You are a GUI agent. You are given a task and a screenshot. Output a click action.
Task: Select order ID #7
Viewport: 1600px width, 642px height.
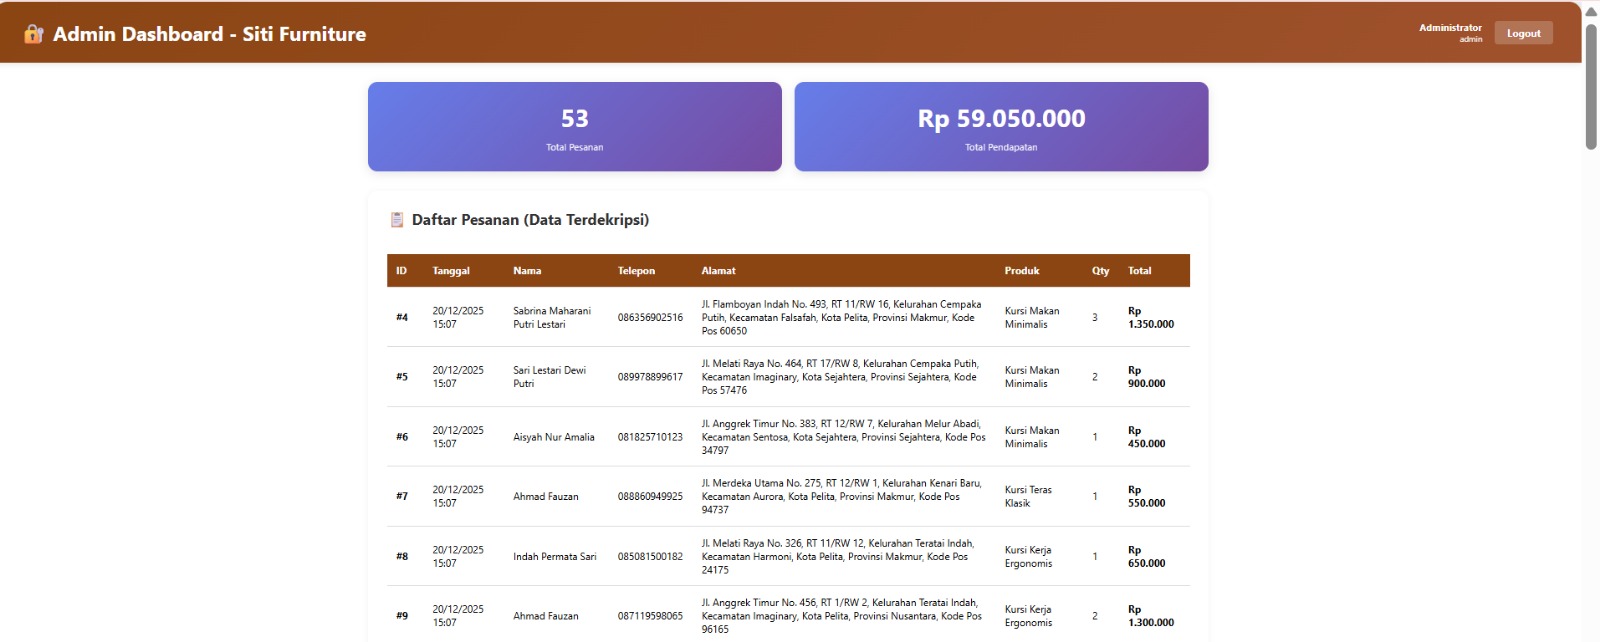tap(402, 496)
